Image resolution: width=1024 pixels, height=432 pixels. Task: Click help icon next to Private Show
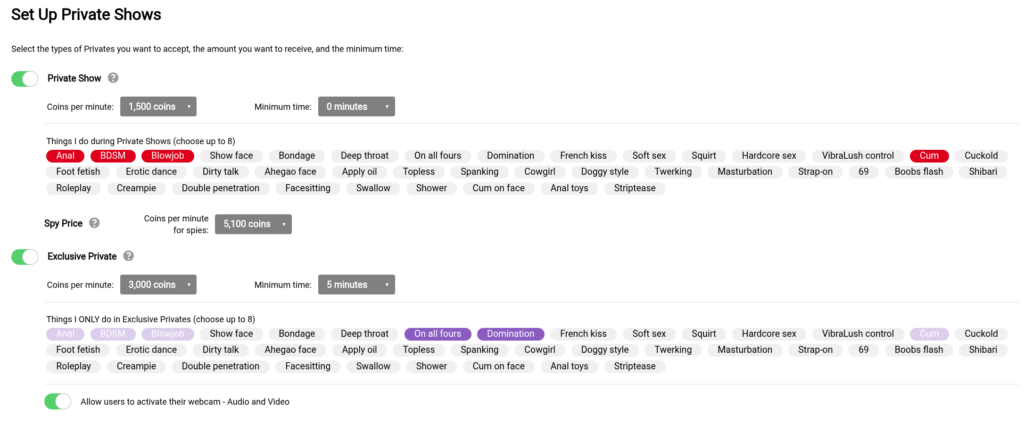[x=113, y=78]
